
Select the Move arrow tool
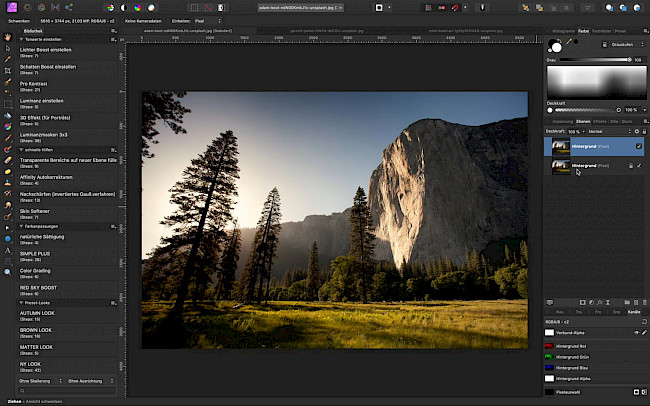(8, 47)
